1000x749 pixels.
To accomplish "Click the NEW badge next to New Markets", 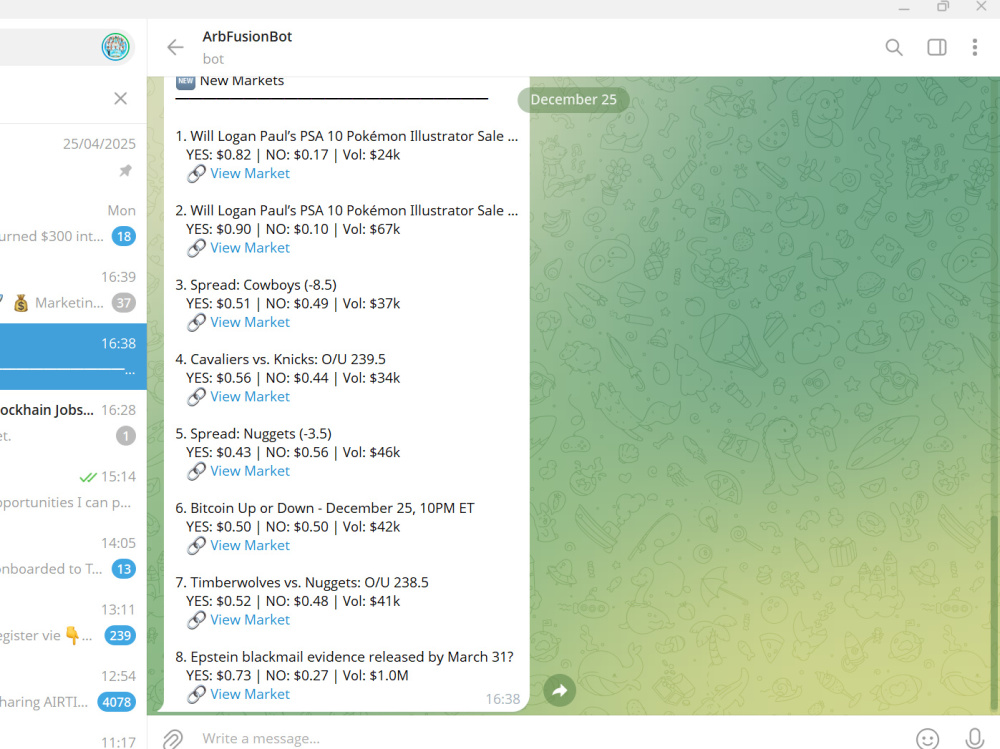I will (x=185, y=80).
